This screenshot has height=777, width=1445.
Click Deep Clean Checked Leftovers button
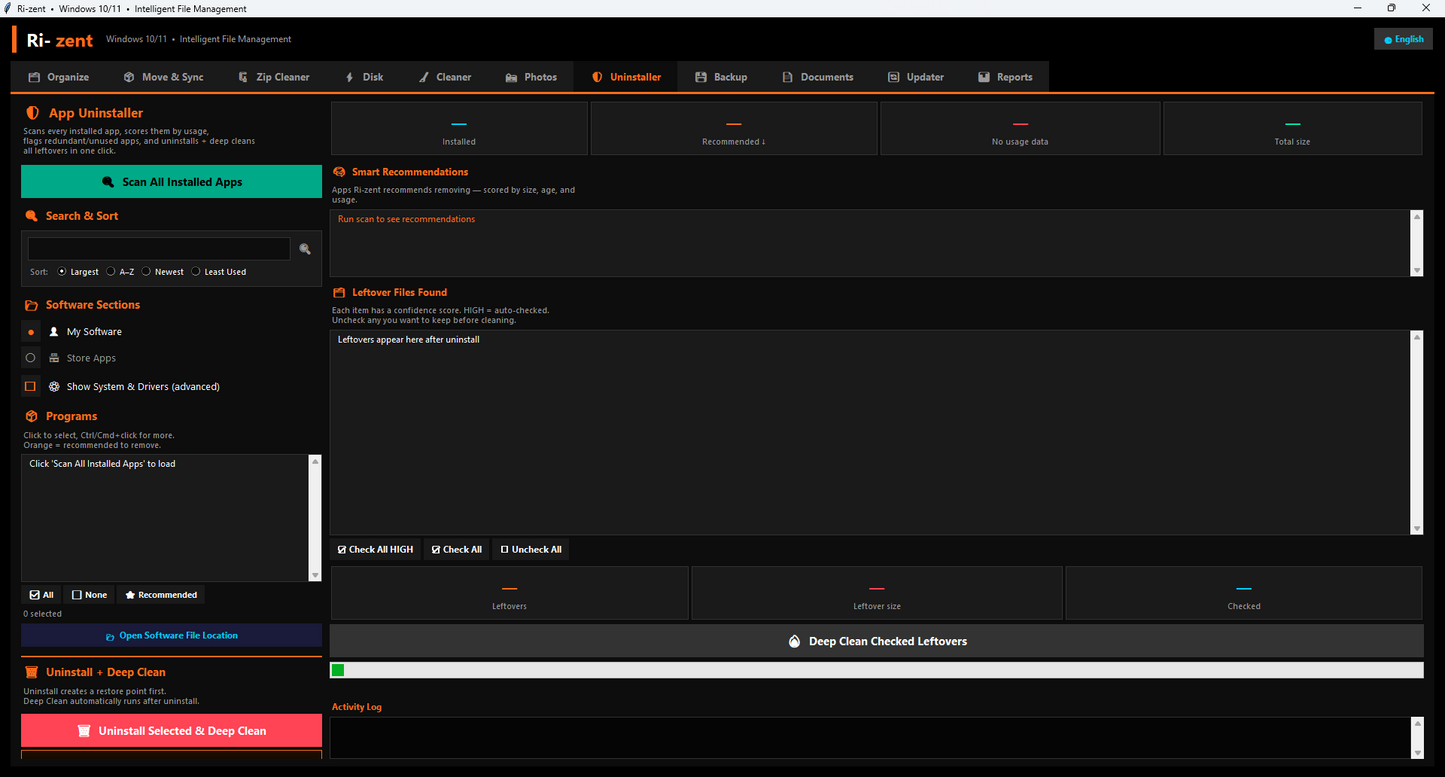[877, 641]
